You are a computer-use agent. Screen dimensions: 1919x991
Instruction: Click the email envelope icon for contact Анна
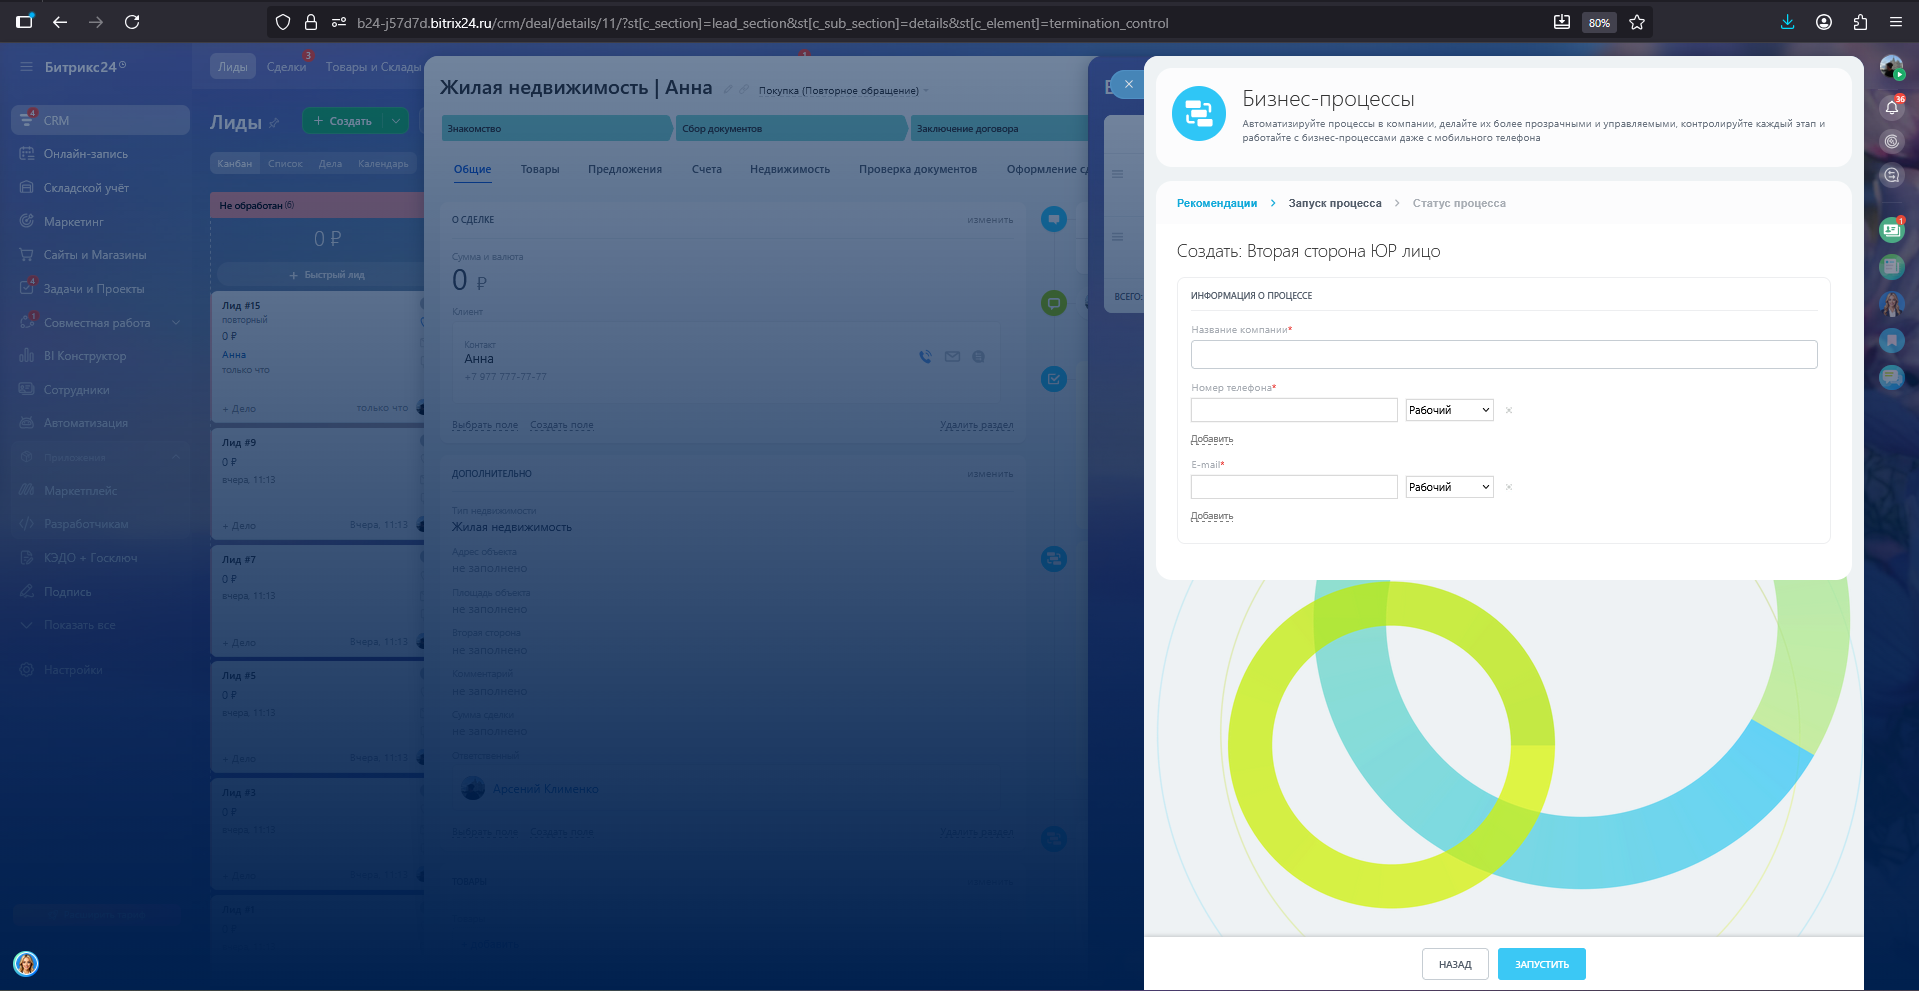pyautogui.click(x=952, y=357)
